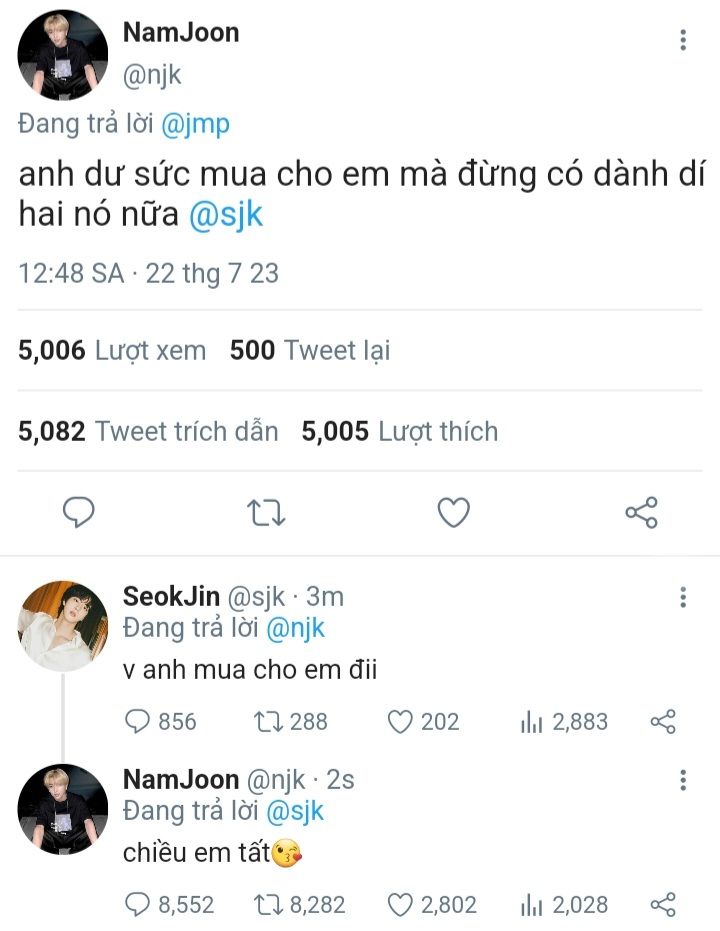Open reply on SeokJin's tweet

pyautogui.click(x=138, y=721)
